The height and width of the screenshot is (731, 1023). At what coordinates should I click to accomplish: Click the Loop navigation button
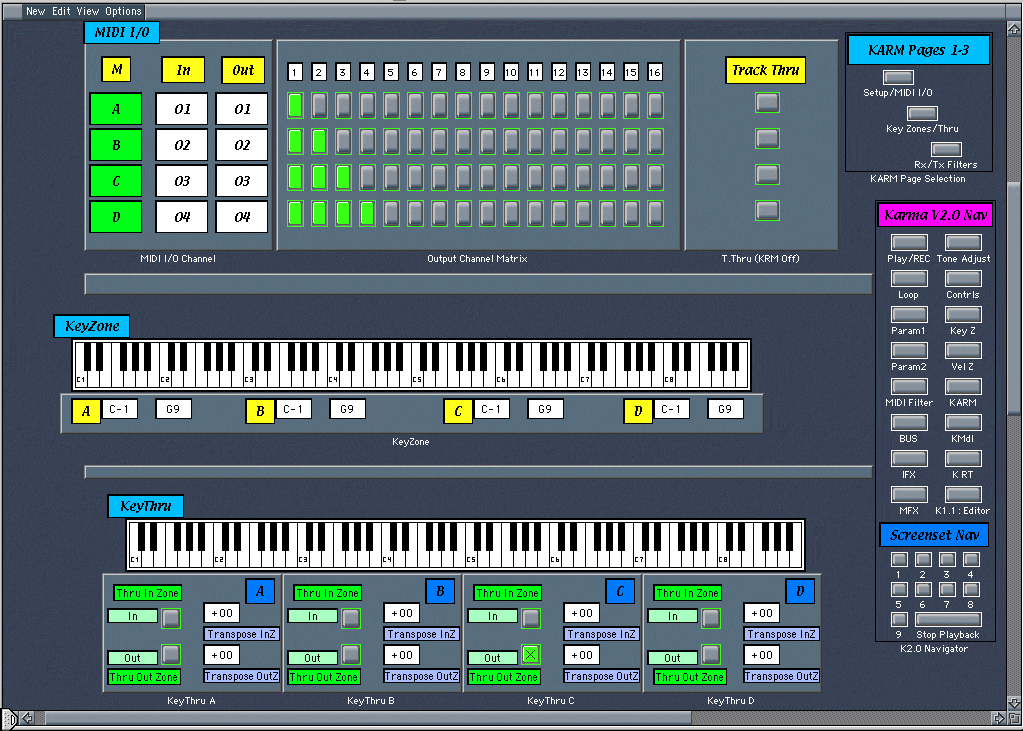coord(909,279)
